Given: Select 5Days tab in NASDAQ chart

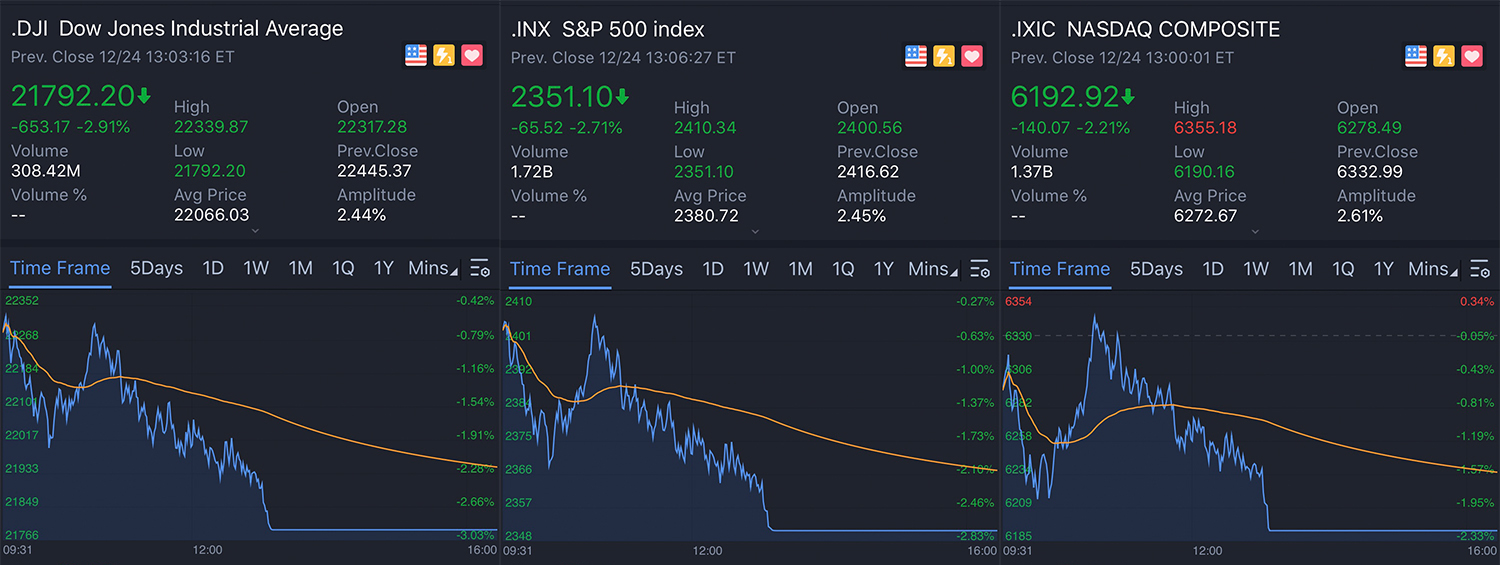Looking at the screenshot, I should pos(1156,268).
